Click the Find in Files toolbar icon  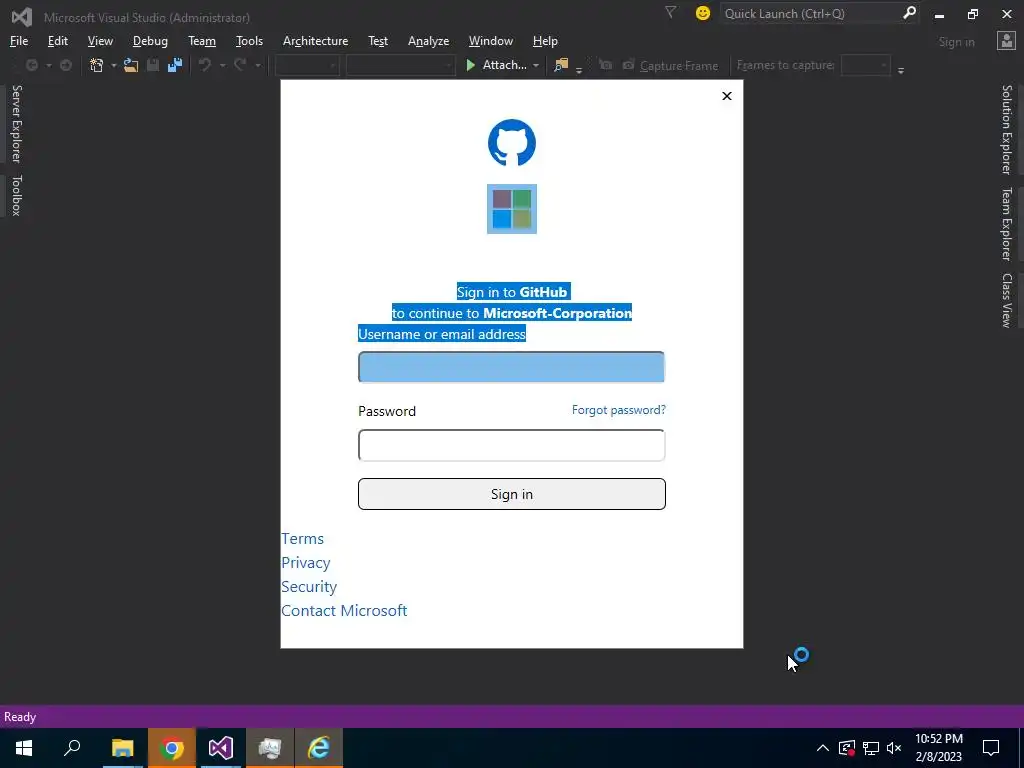coord(561,65)
